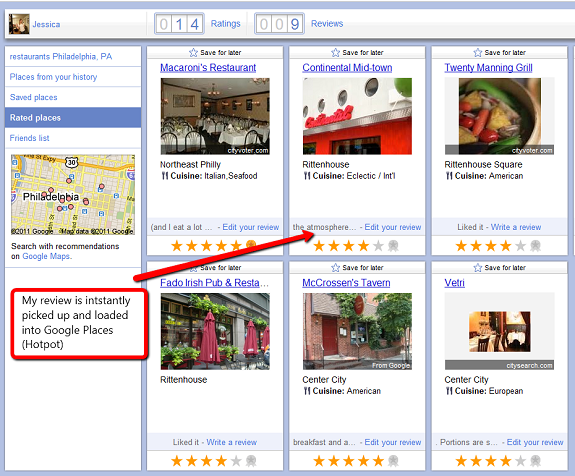Screen dimensions: 575x476
Task: Click Save for later star on Macaroni's Restaurant
Action: pos(193,52)
